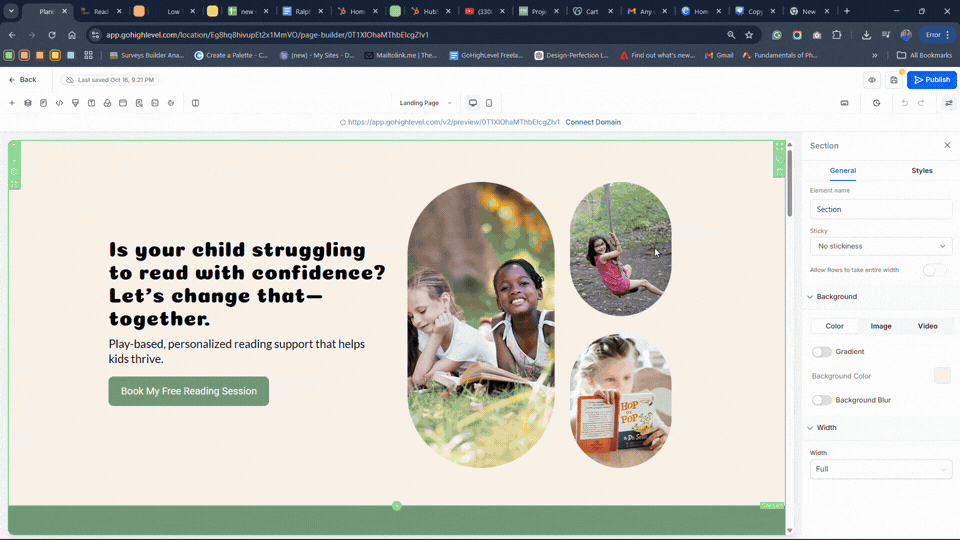This screenshot has width=960, height=540.
Task: Toggle Allow Rows to take entire width
Action: click(934, 270)
